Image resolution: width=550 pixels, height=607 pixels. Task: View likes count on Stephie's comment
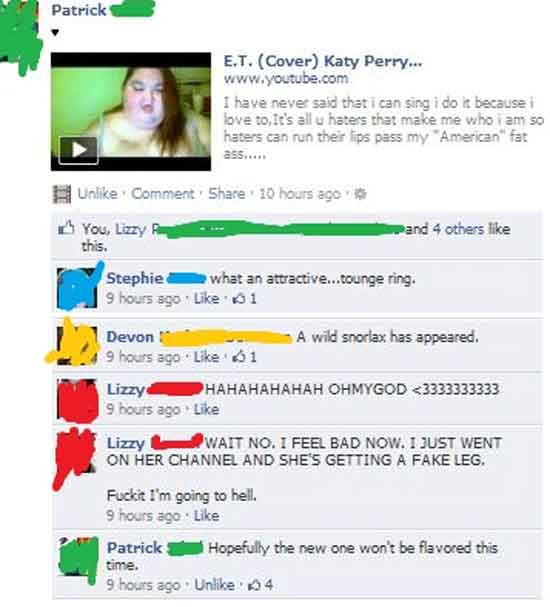click(244, 298)
